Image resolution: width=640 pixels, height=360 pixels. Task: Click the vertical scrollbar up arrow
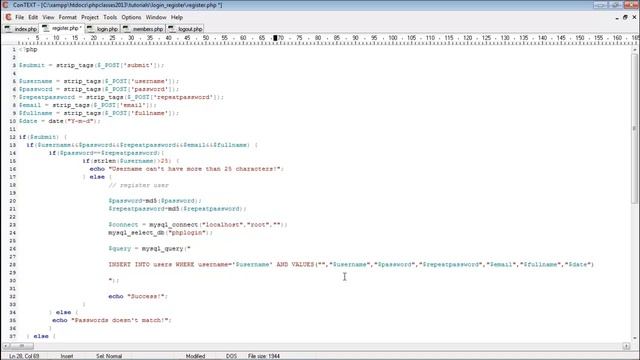(x=634, y=50)
